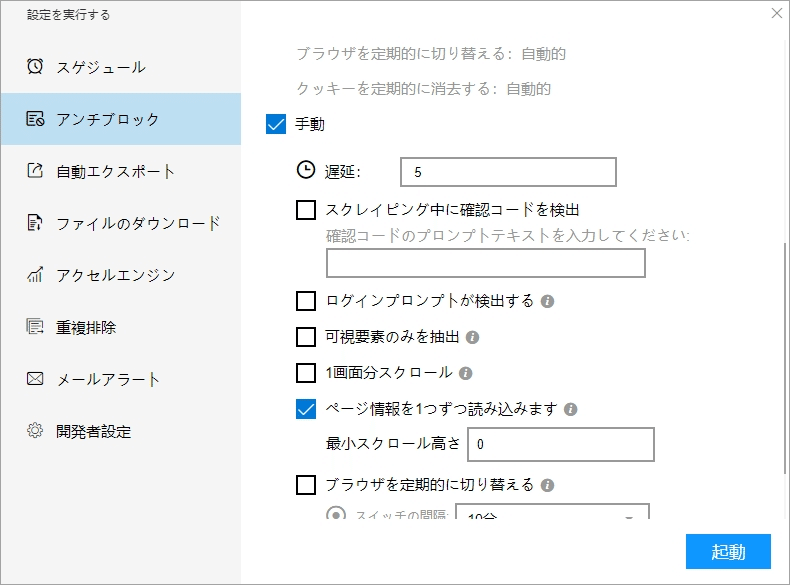Enable スクレイピング中に確認コードを検出 checkbox

point(307,210)
